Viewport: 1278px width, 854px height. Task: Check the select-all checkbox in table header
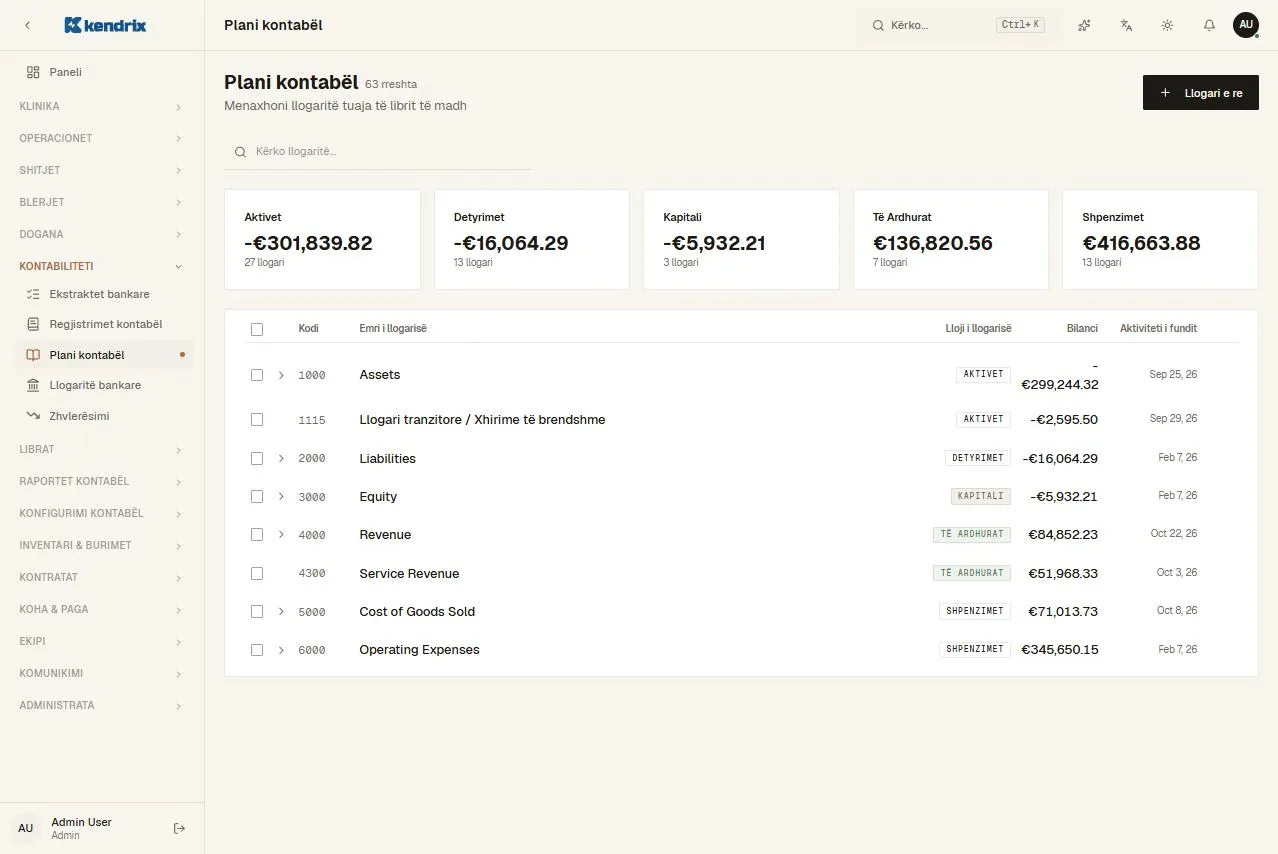pos(257,329)
